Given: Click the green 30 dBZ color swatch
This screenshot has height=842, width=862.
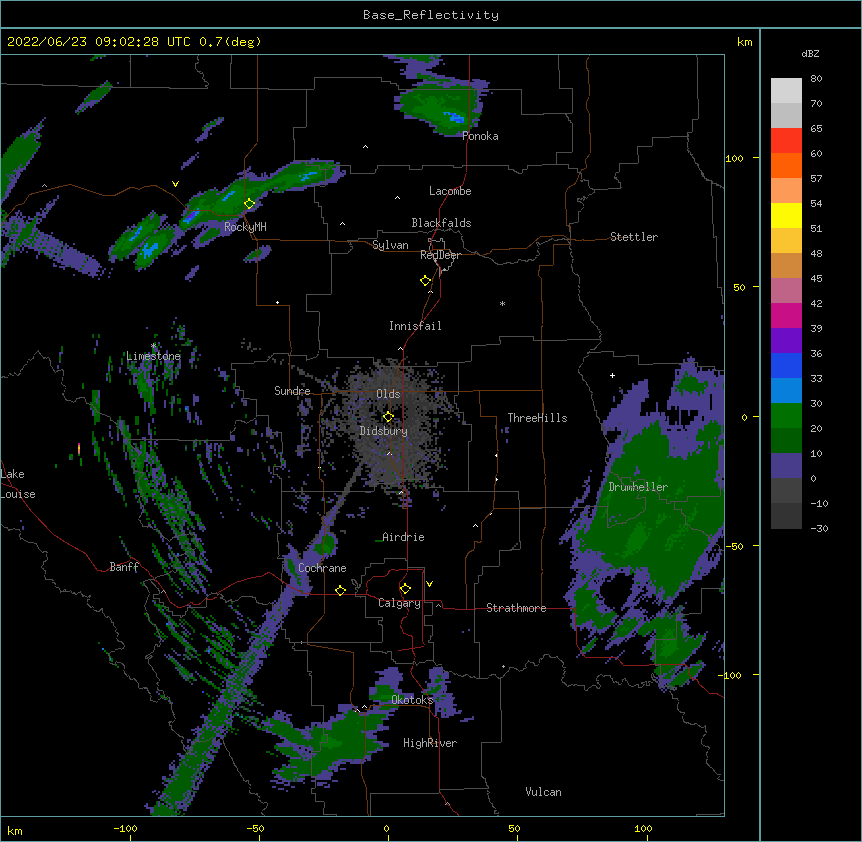Looking at the screenshot, I should pyautogui.click(x=786, y=416).
